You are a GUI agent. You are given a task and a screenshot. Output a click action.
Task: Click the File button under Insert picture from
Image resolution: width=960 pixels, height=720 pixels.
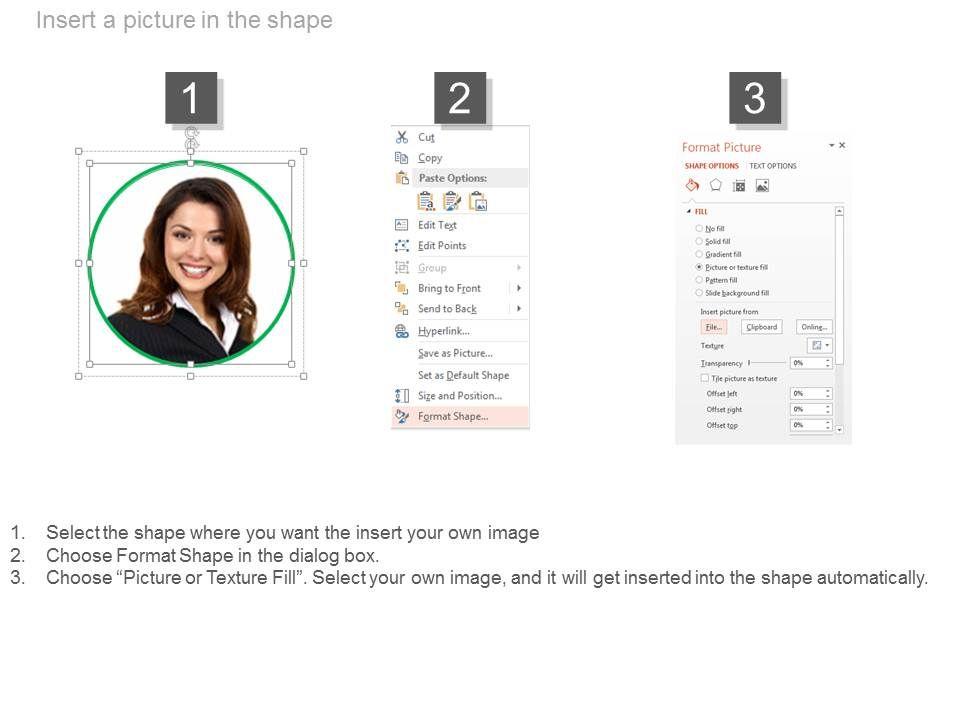[x=714, y=327]
